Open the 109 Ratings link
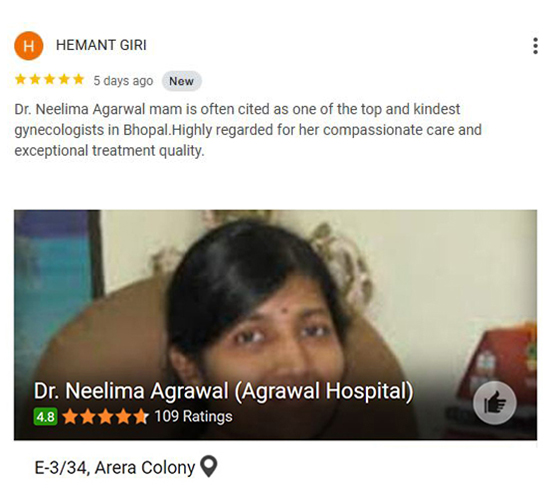Image resolution: width=555 pixels, height=490 pixels. 193,416
